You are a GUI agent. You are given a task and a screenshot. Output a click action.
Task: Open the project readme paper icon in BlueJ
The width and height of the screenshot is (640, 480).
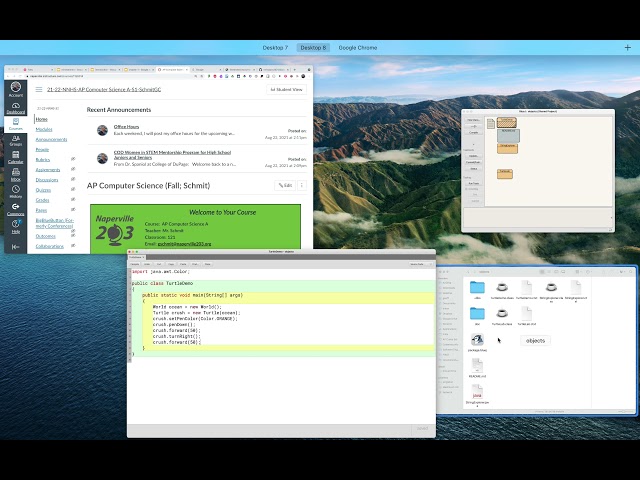491,123
